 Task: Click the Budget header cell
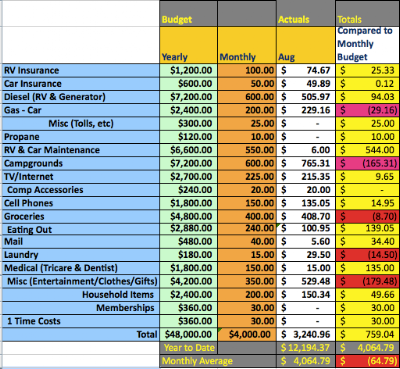(189, 13)
